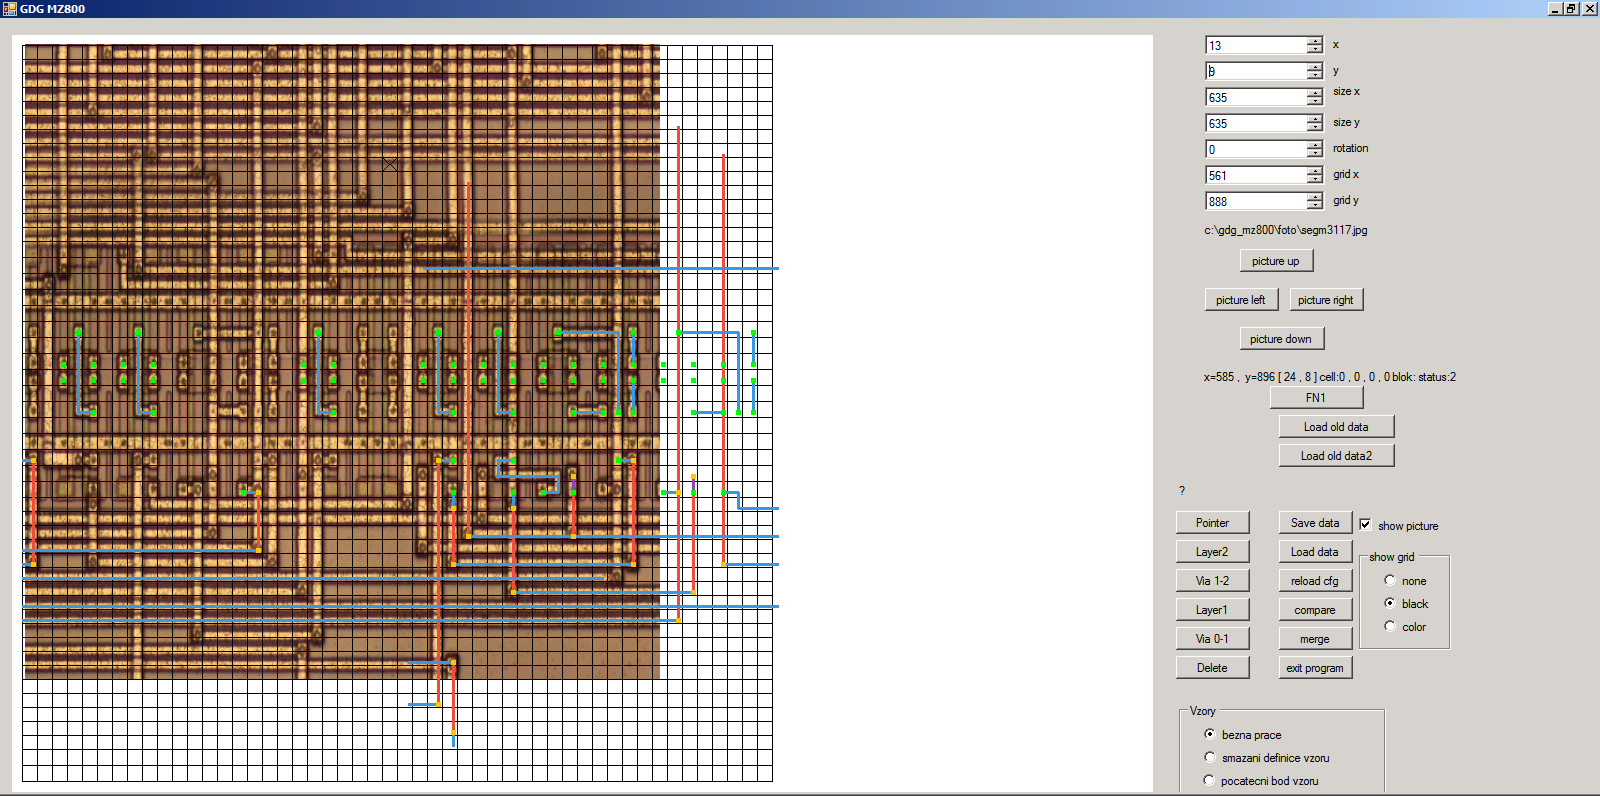The height and width of the screenshot is (796, 1600).
Task: Click the 'exit program' button
Action: pyautogui.click(x=1314, y=668)
